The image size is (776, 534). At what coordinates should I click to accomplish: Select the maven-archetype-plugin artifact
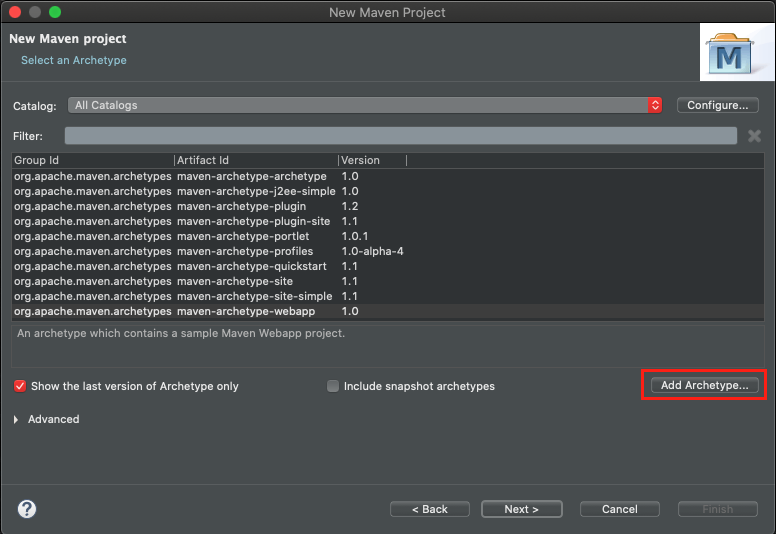(242, 206)
